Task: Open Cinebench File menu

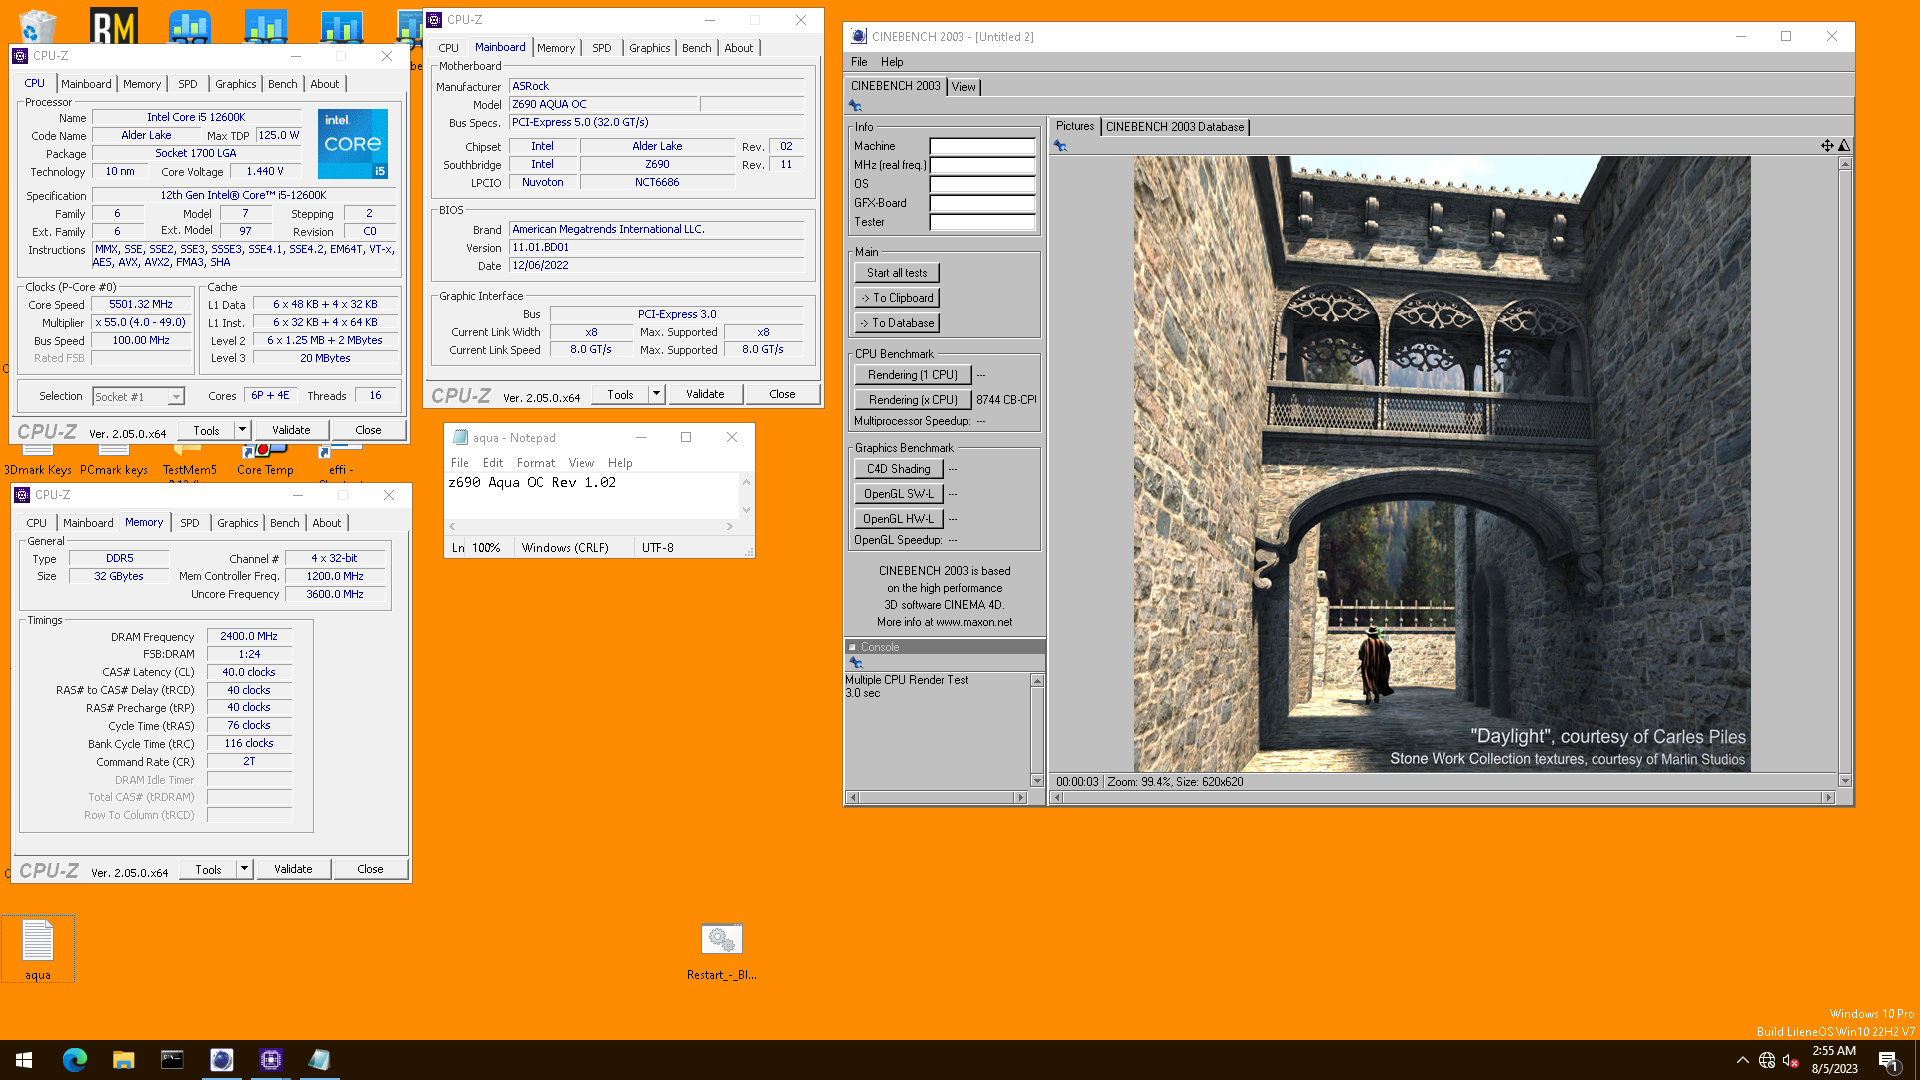Action: point(859,62)
